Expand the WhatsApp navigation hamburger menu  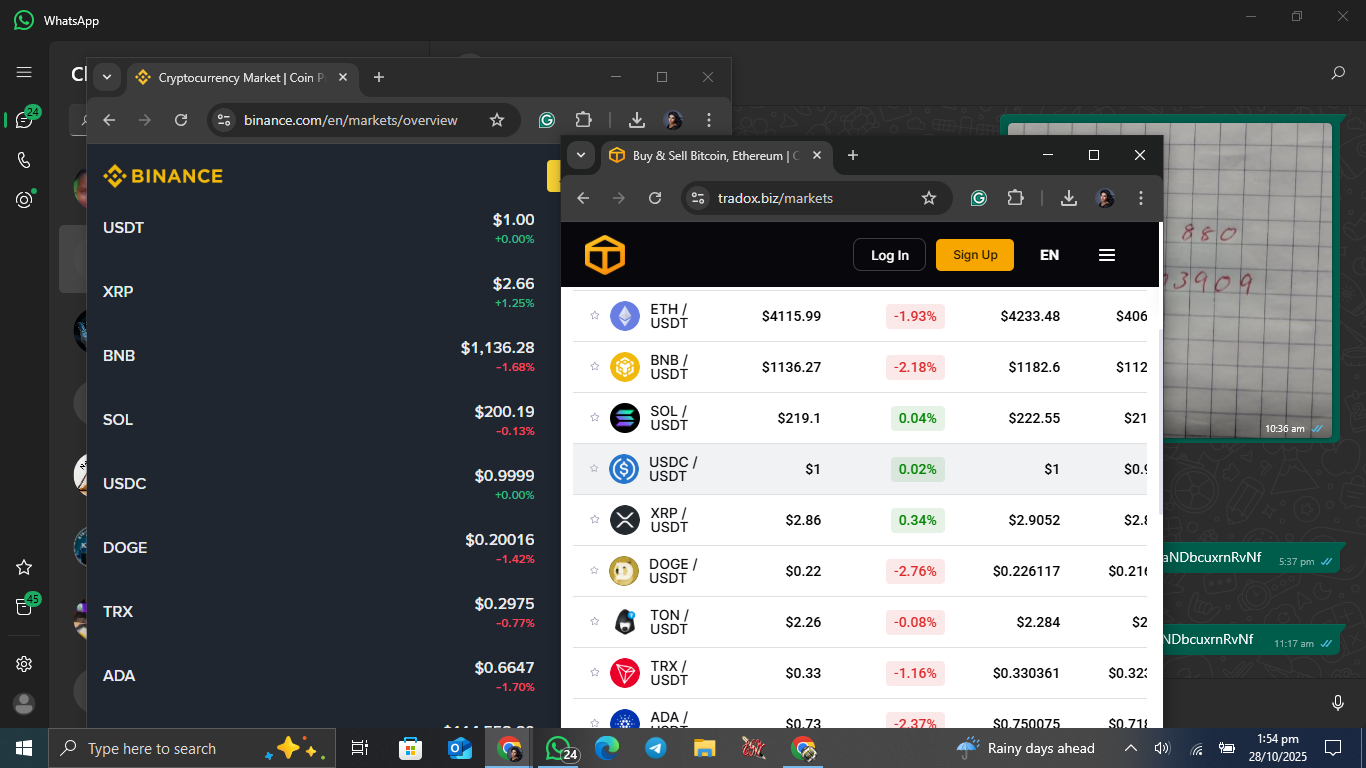[24, 72]
